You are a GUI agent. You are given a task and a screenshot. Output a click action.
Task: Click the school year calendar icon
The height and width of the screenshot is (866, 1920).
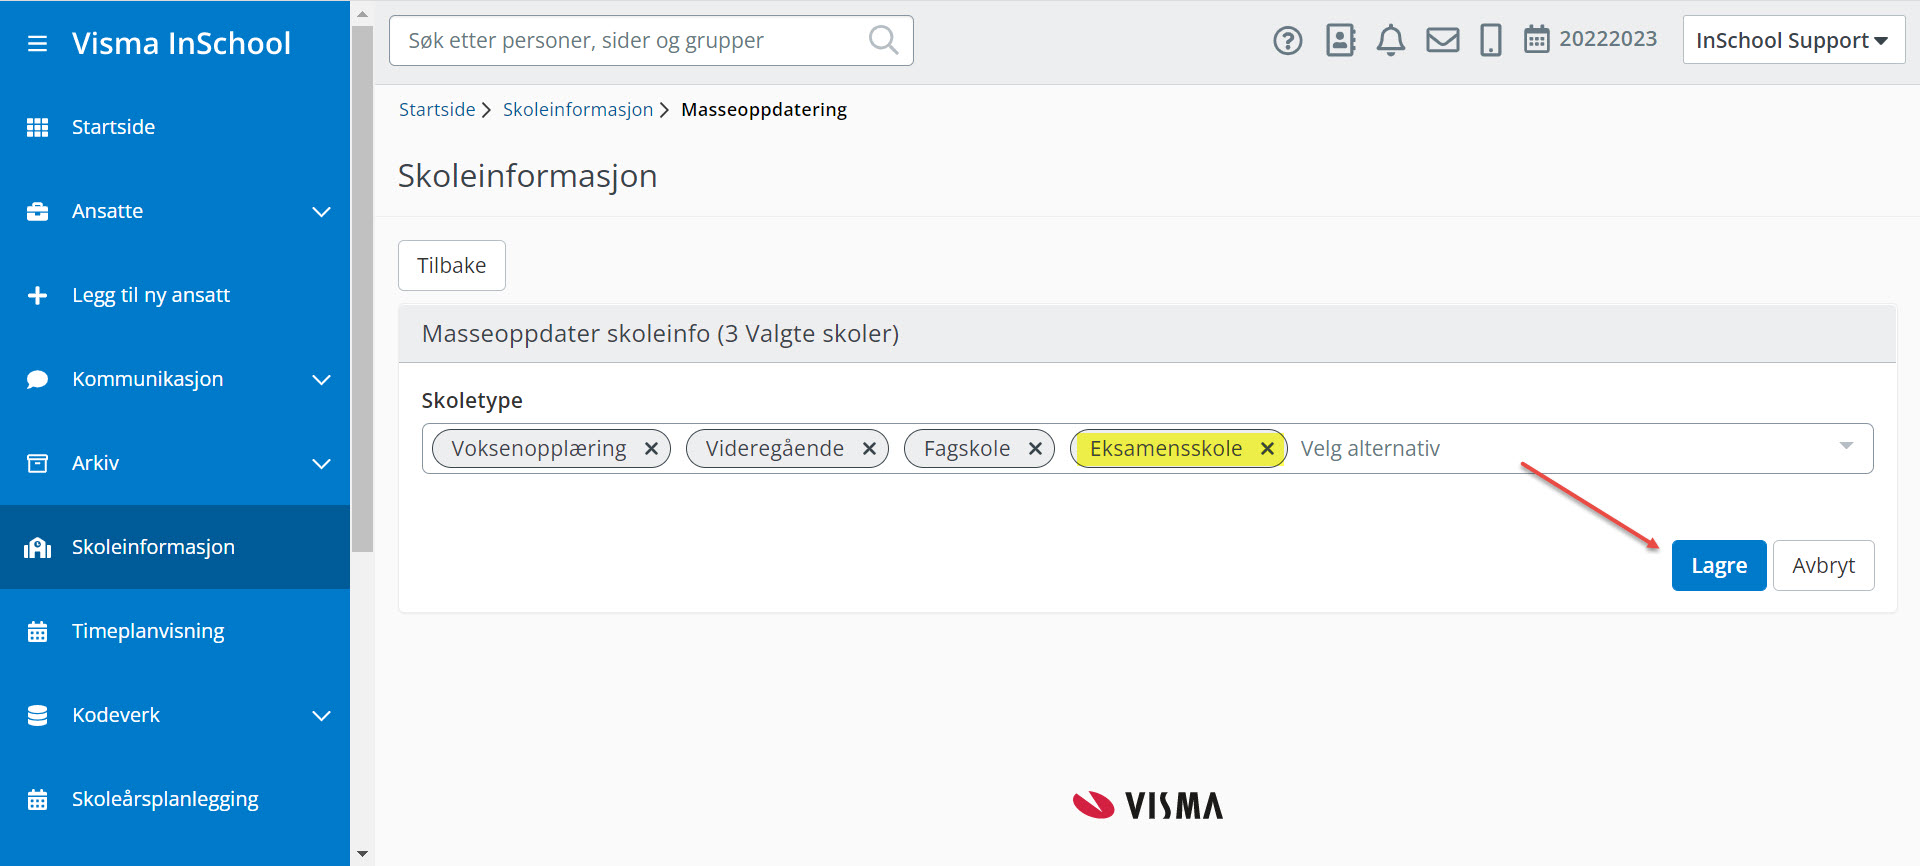click(x=1537, y=40)
